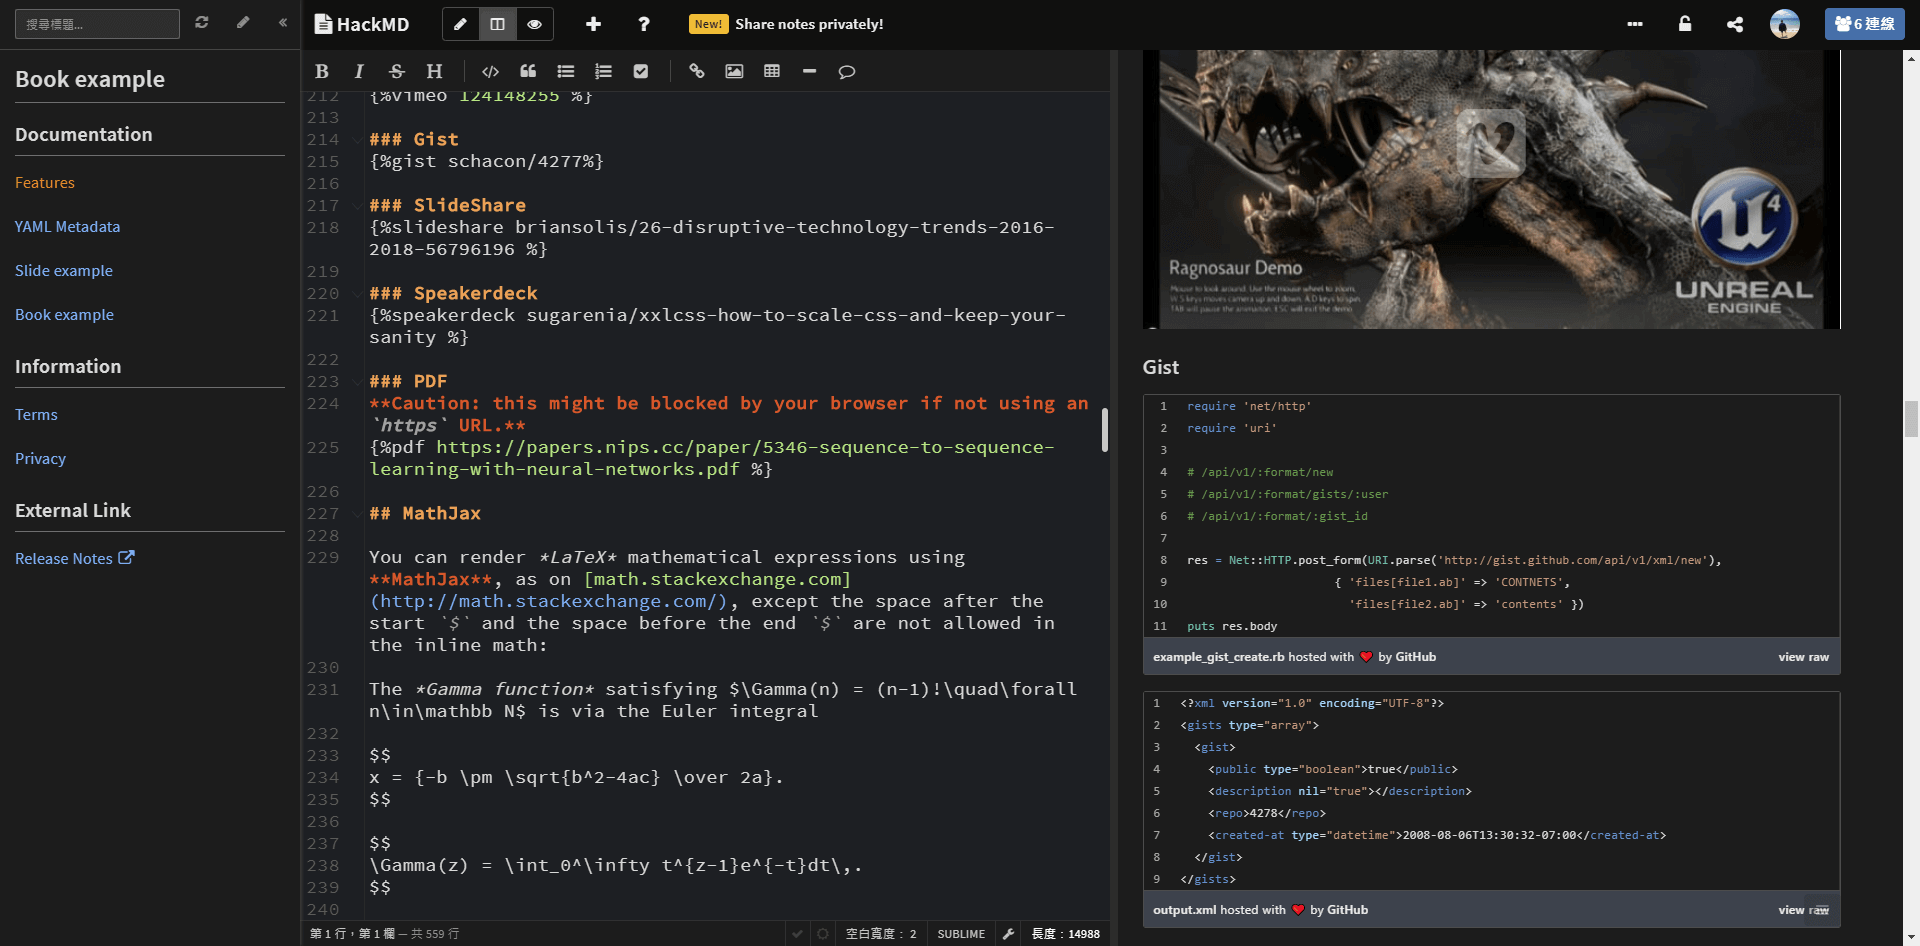Apply strikethrough formatting in the toolbar

point(396,71)
